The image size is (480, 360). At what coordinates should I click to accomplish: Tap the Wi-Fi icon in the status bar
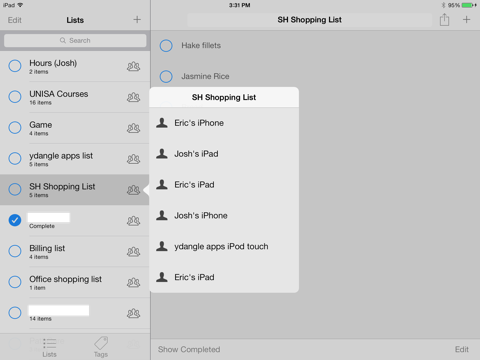pyautogui.click(x=20, y=5)
